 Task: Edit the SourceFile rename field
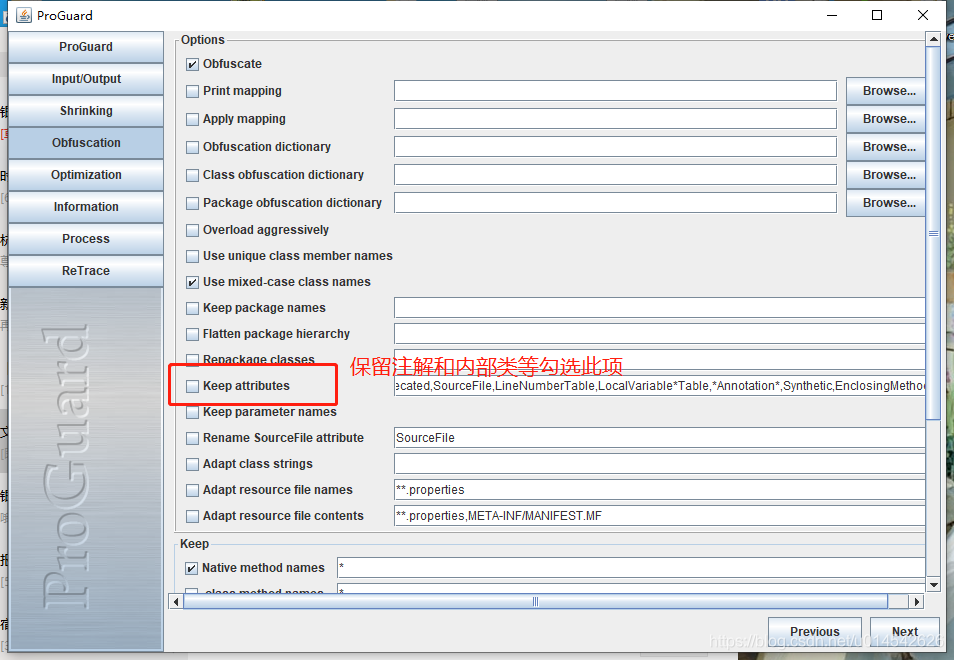click(660, 438)
